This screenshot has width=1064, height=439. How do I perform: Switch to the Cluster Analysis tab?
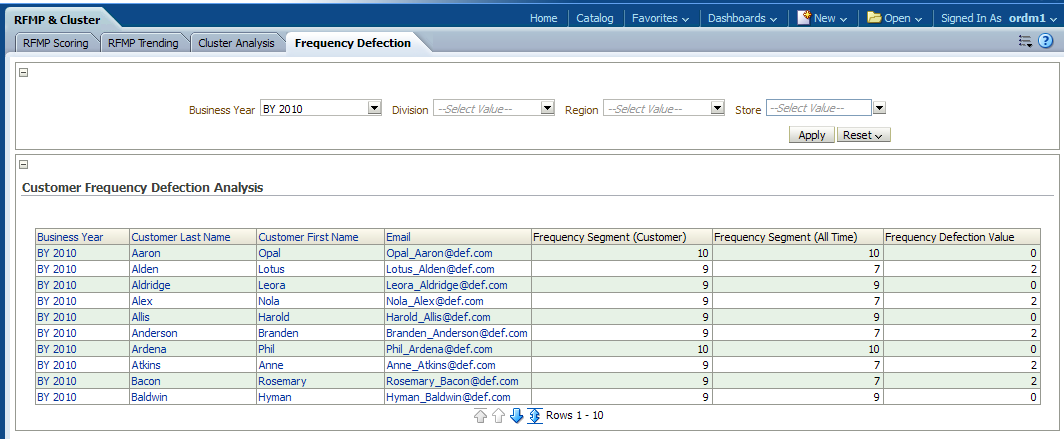pyautogui.click(x=236, y=43)
